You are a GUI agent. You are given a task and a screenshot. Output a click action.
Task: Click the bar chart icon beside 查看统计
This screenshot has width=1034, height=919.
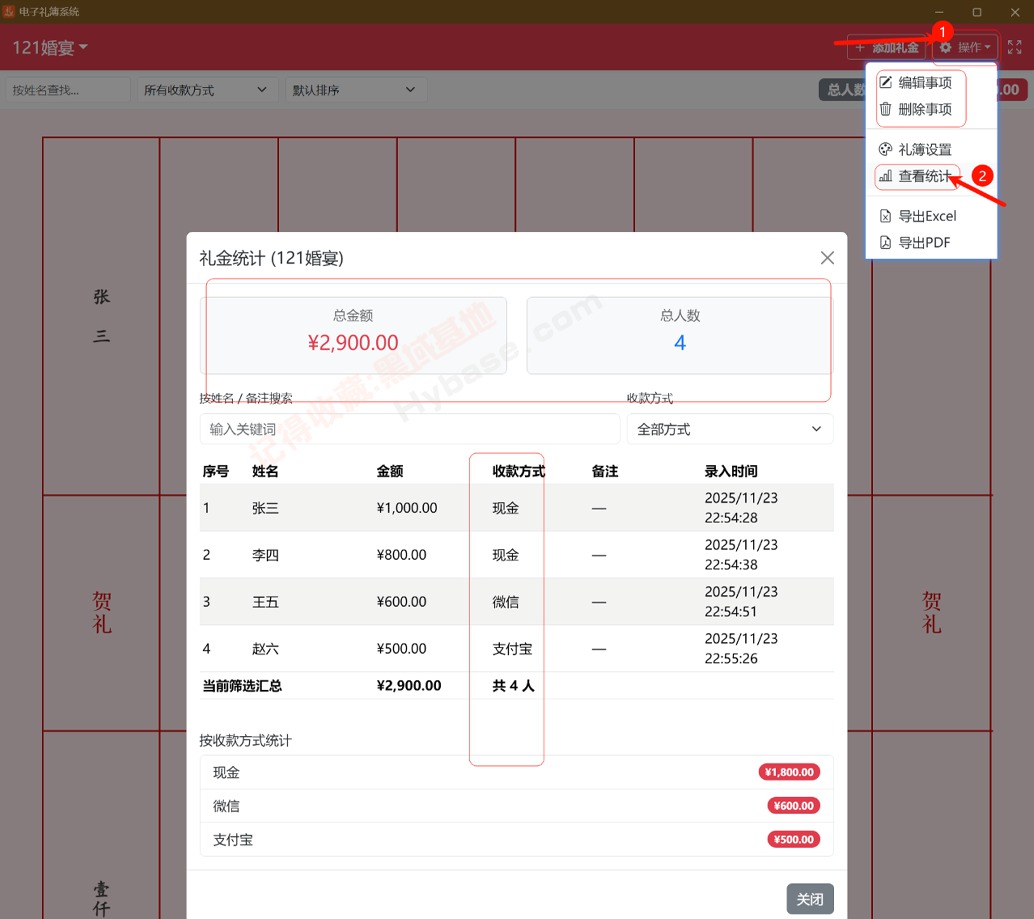point(886,176)
